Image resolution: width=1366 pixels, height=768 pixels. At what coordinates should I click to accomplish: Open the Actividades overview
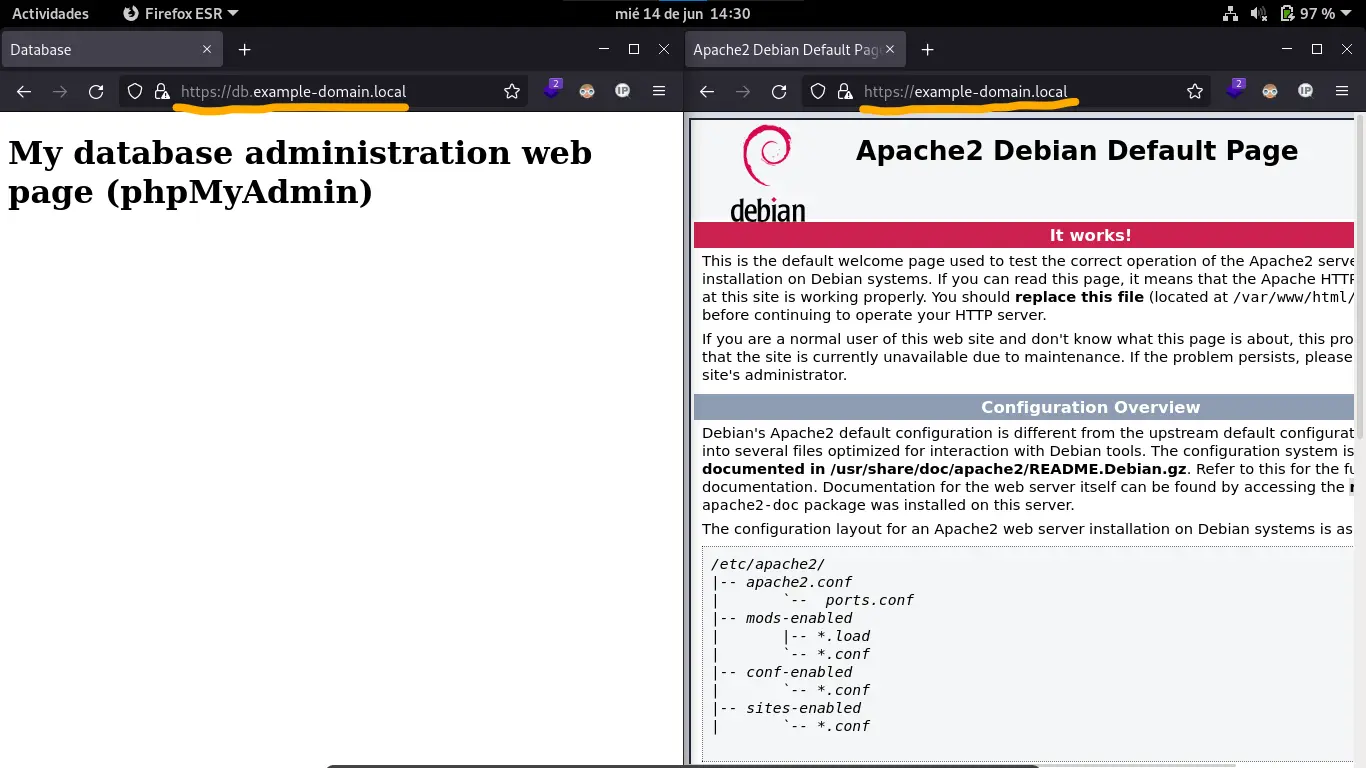pos(50,14)
